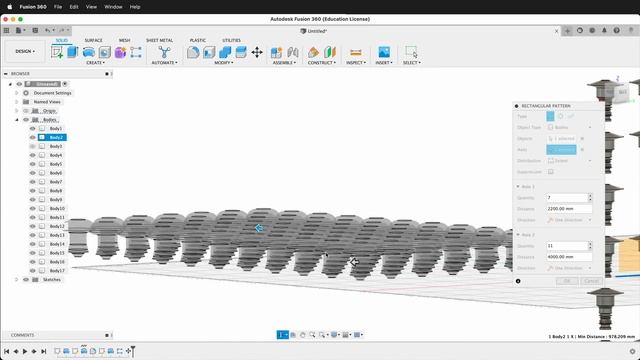The image size is (640, 360).
Task: Select the Extrude tool
Action: (x=72, y=52)
